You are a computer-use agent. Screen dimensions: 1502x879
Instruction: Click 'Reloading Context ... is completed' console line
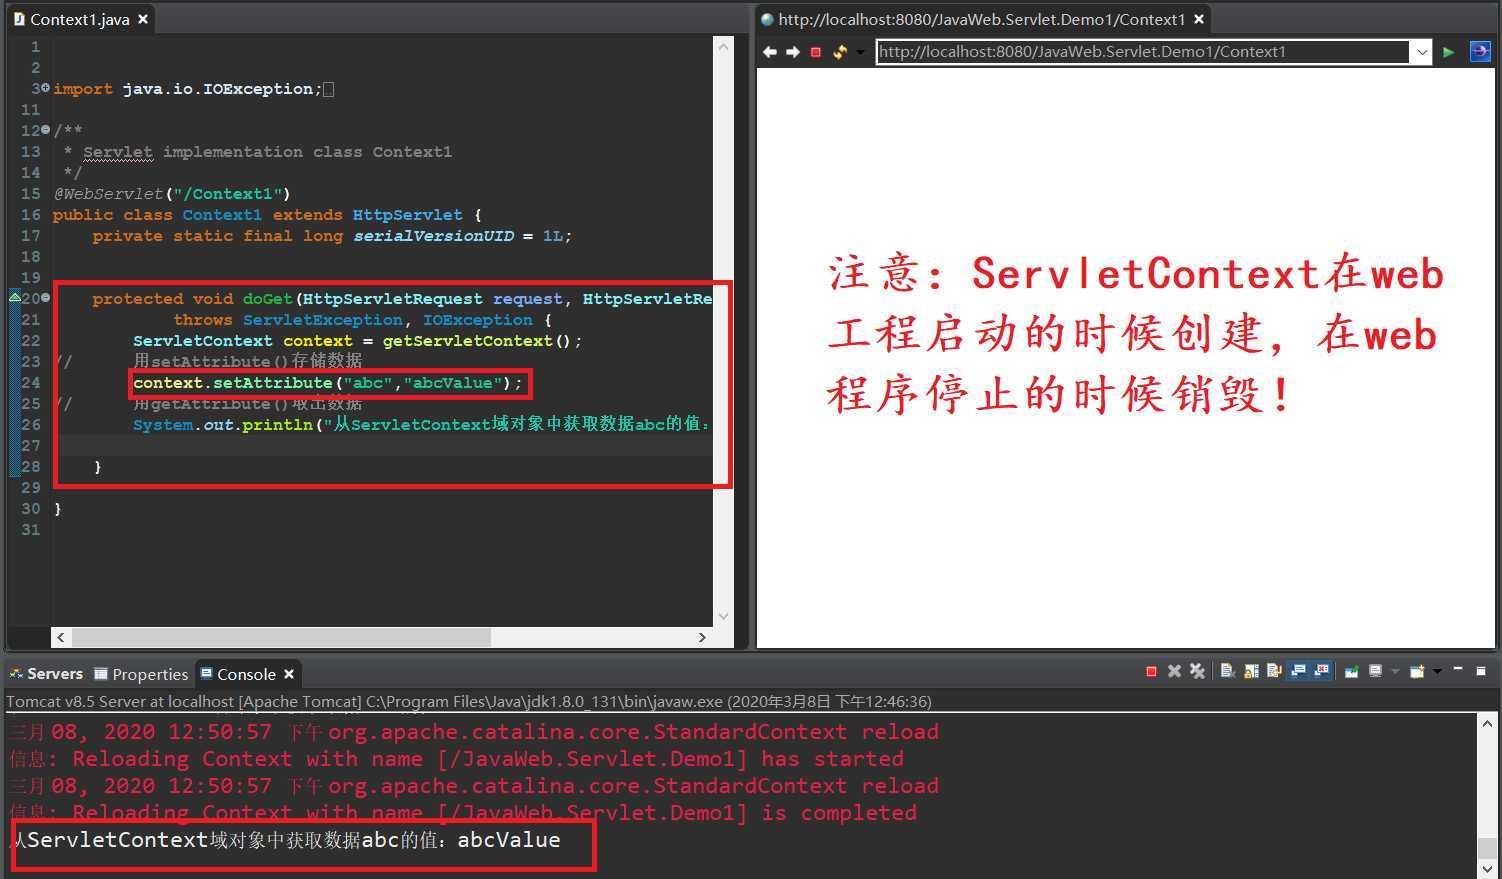463,813
